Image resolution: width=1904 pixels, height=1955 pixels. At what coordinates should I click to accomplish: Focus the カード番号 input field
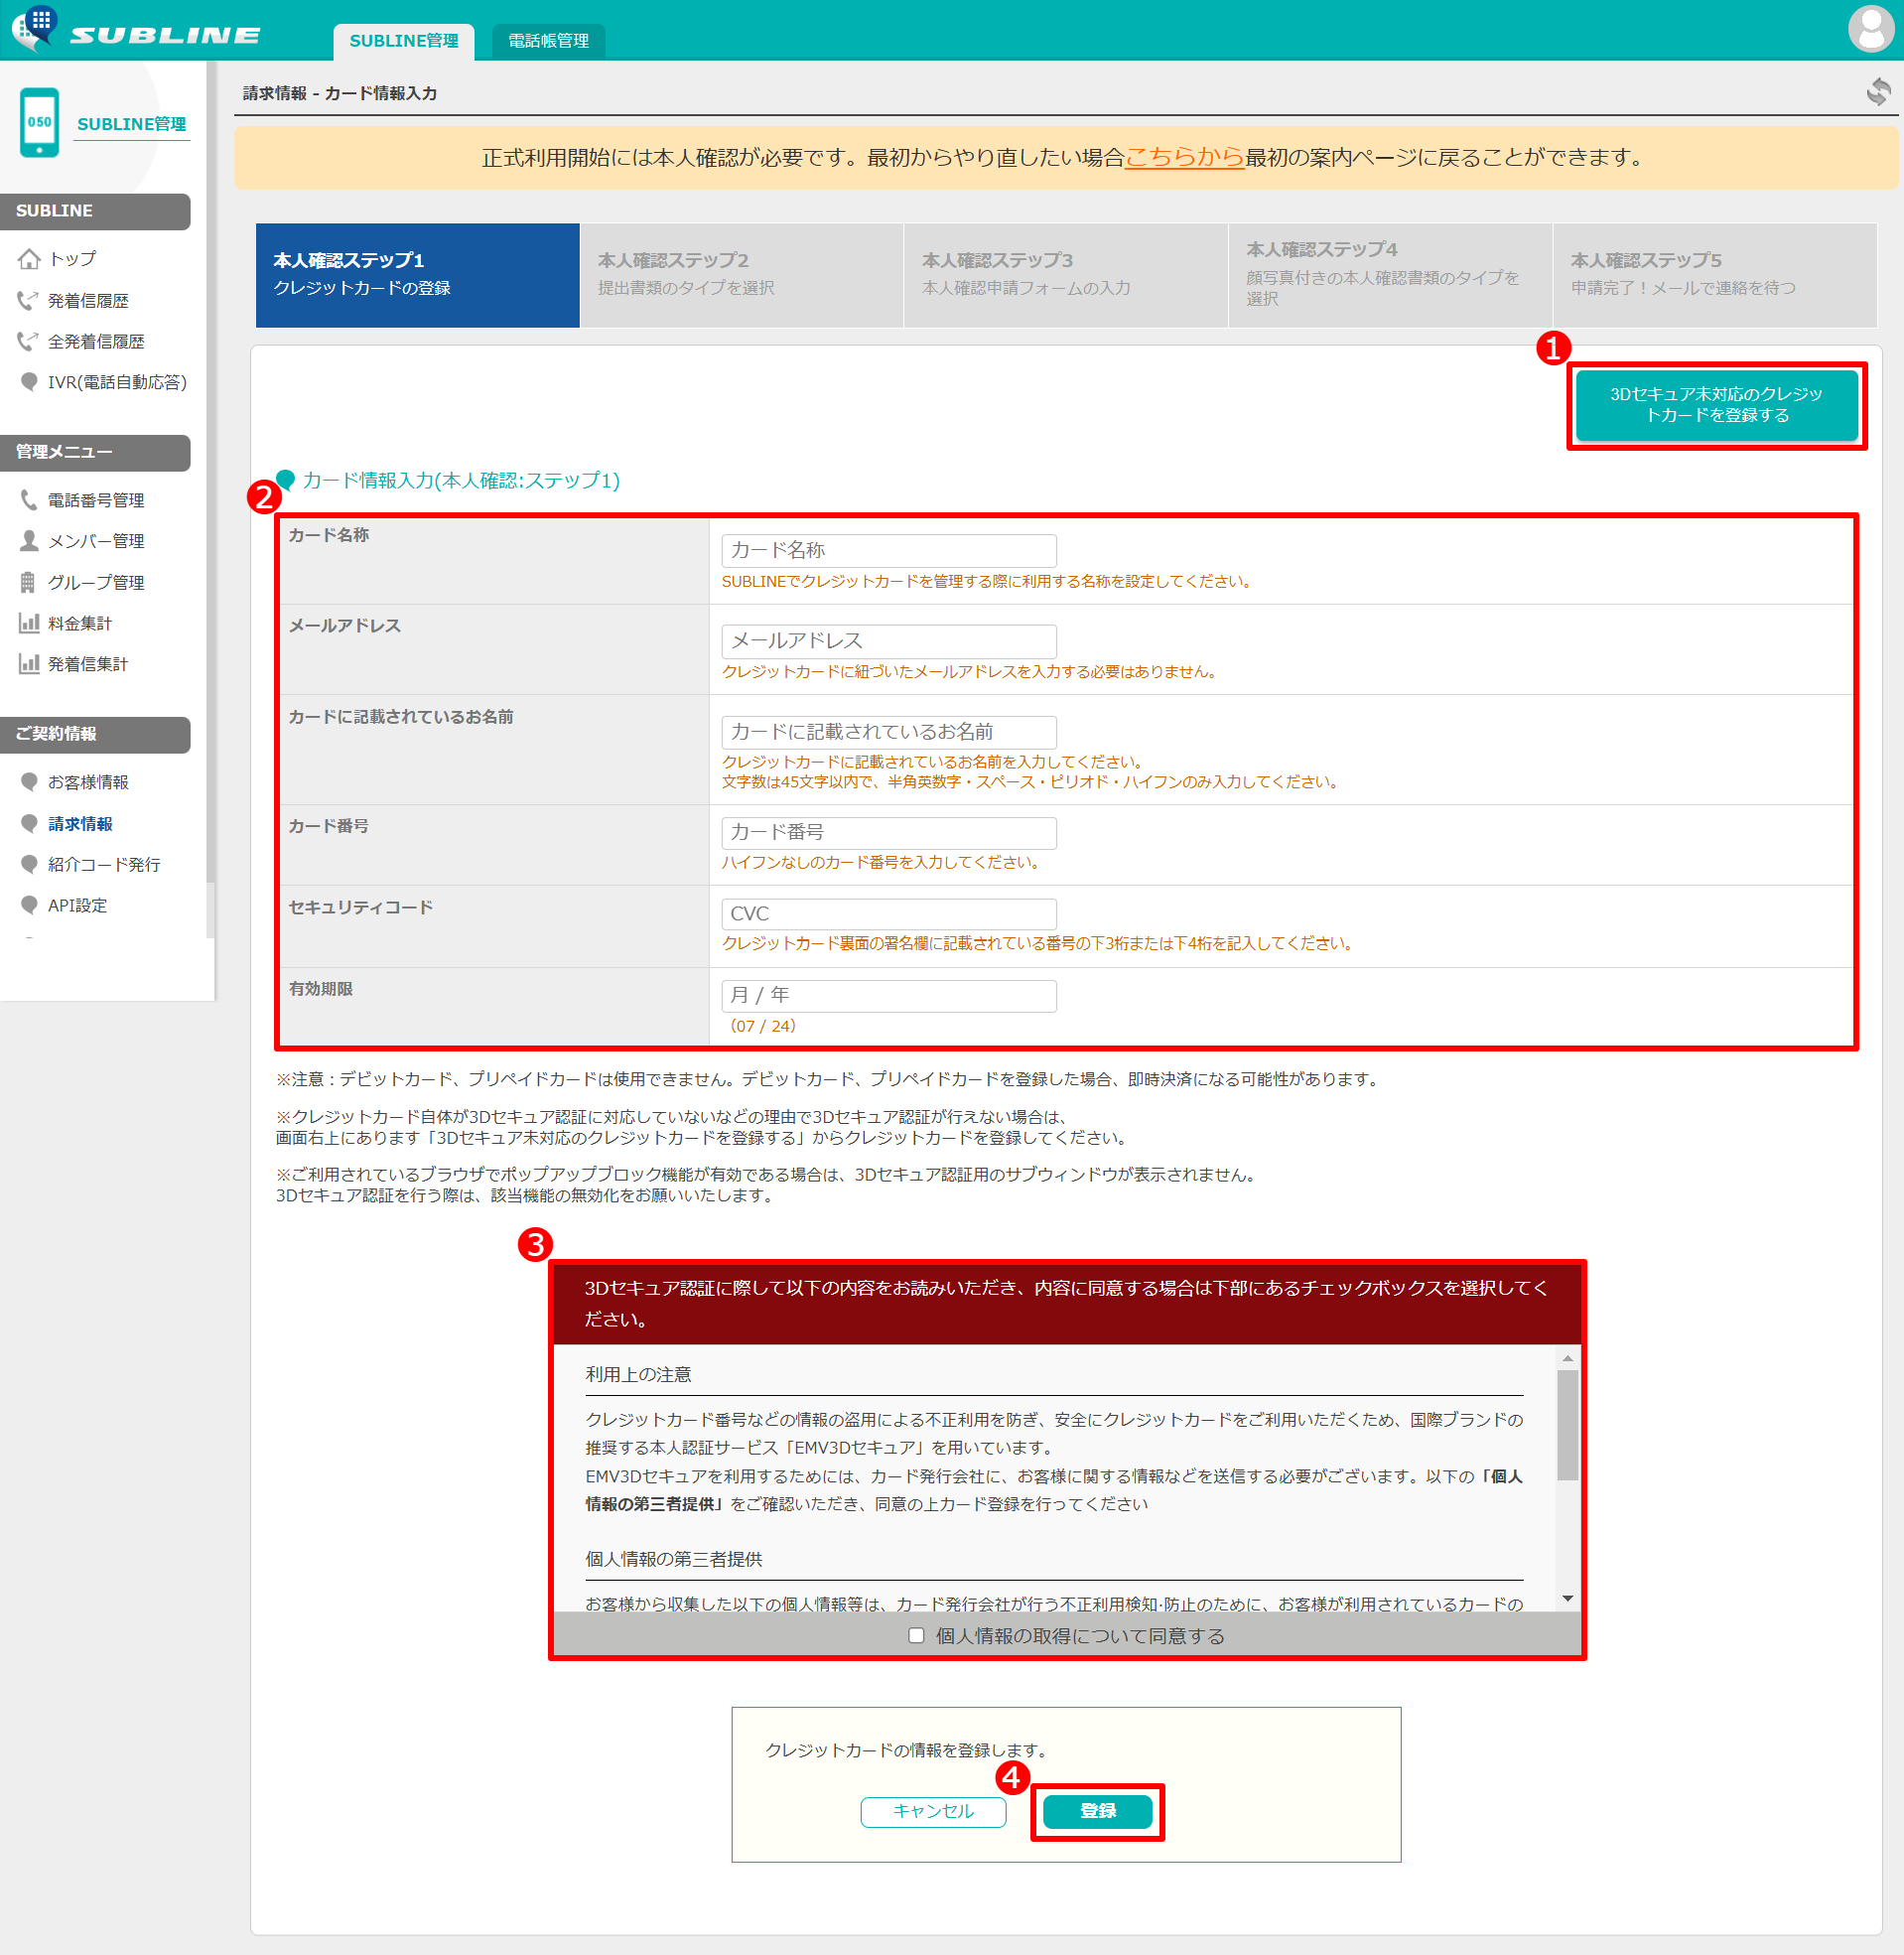(x=888, y=832)
